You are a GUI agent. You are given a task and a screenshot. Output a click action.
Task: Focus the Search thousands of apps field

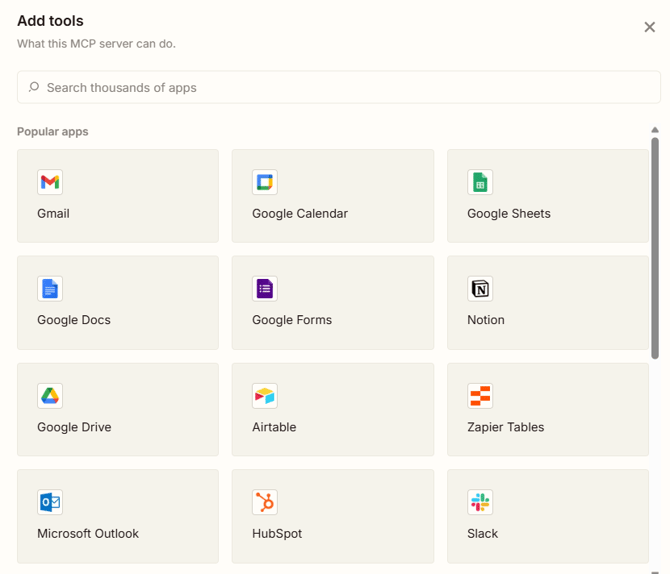click(340, 87)
